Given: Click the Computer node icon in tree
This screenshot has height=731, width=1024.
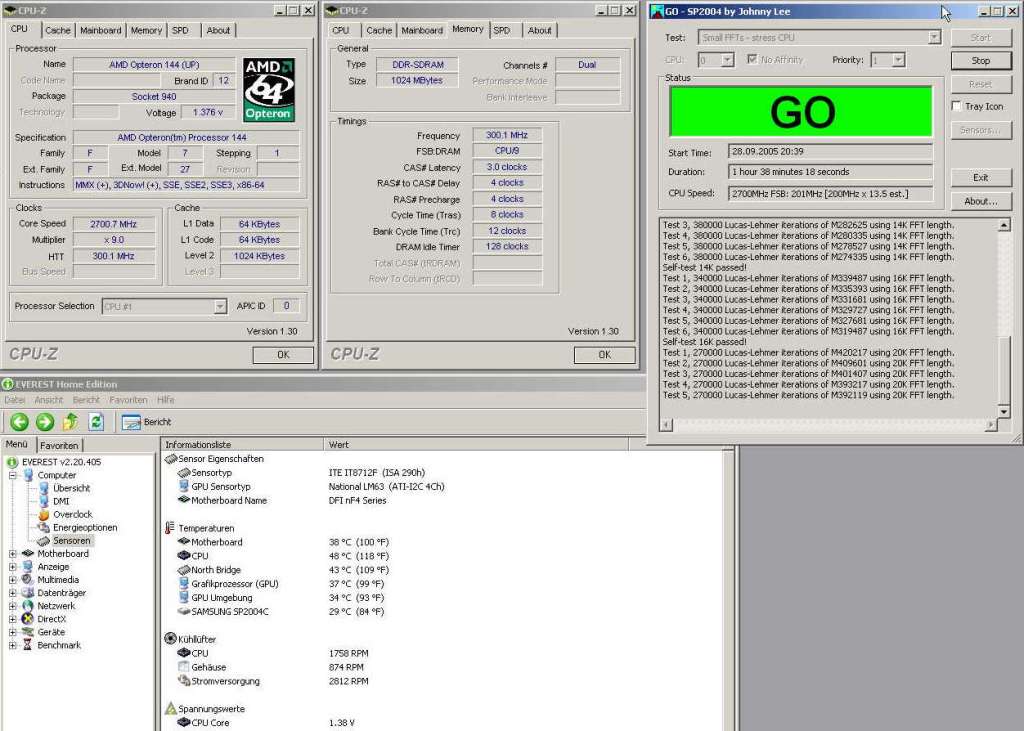Looking at the screenshot, I should point(28,475).
